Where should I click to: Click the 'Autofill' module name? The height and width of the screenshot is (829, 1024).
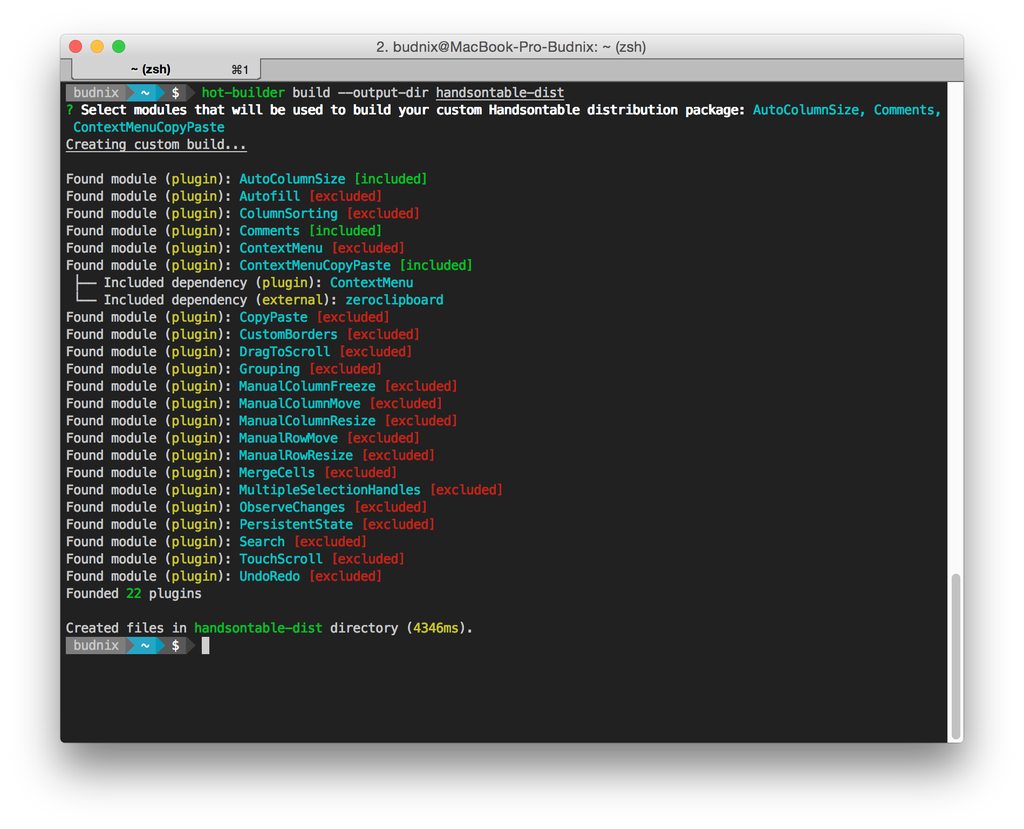269,196
